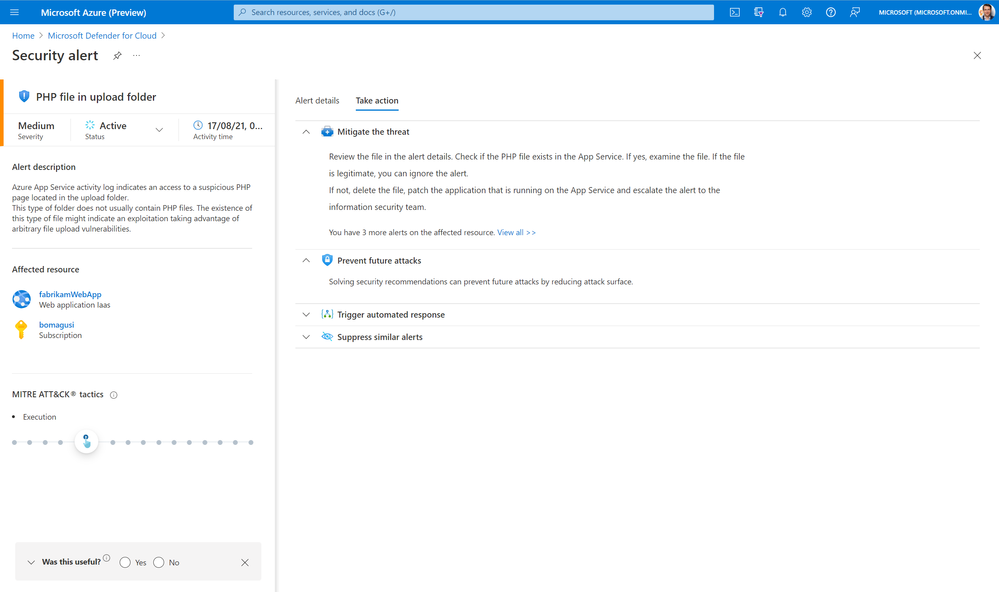Expand the Trigger automated response section
This screenshot has height=592, width=999.
click(306, 315)
